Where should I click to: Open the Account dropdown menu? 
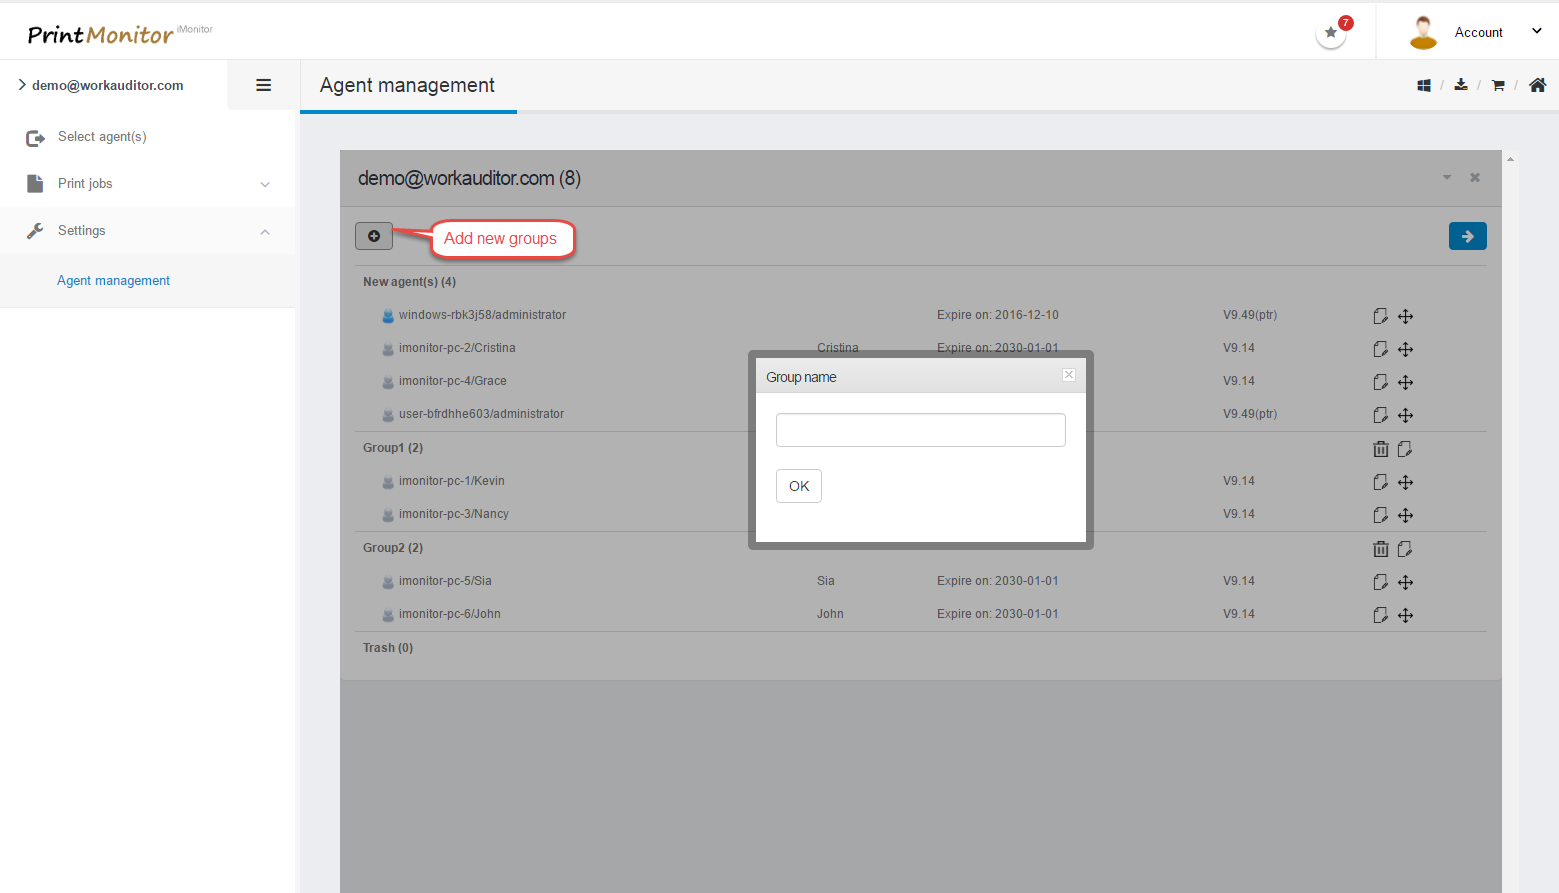(x=1478, y=32)
